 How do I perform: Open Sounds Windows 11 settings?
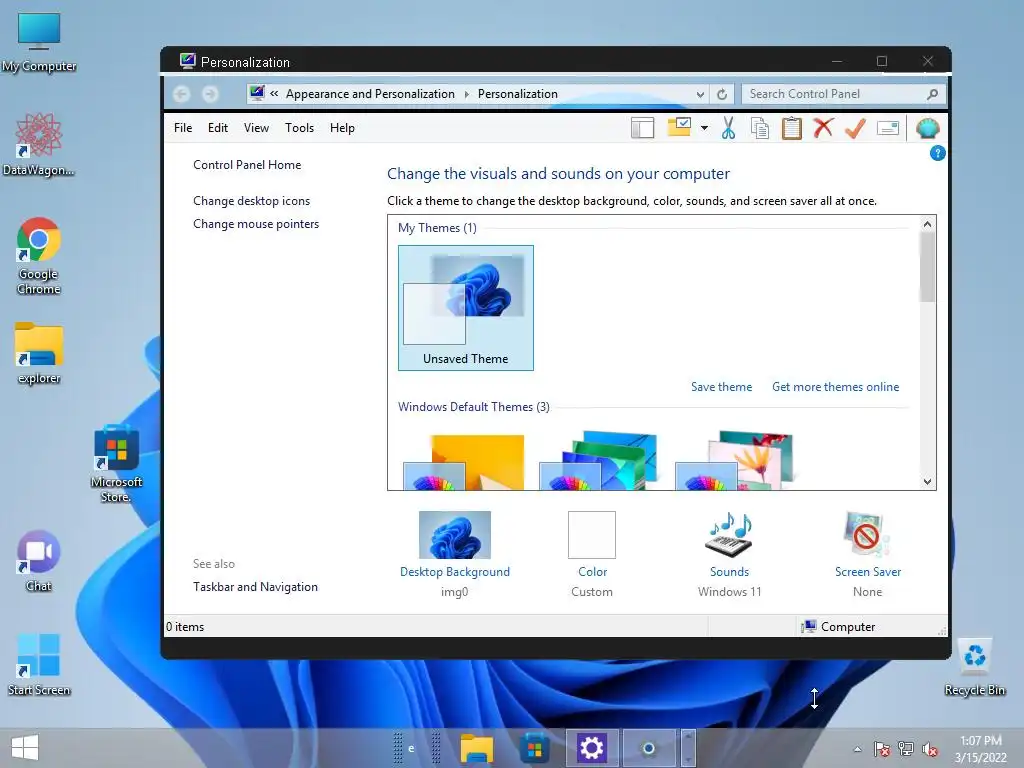(729, 554)
